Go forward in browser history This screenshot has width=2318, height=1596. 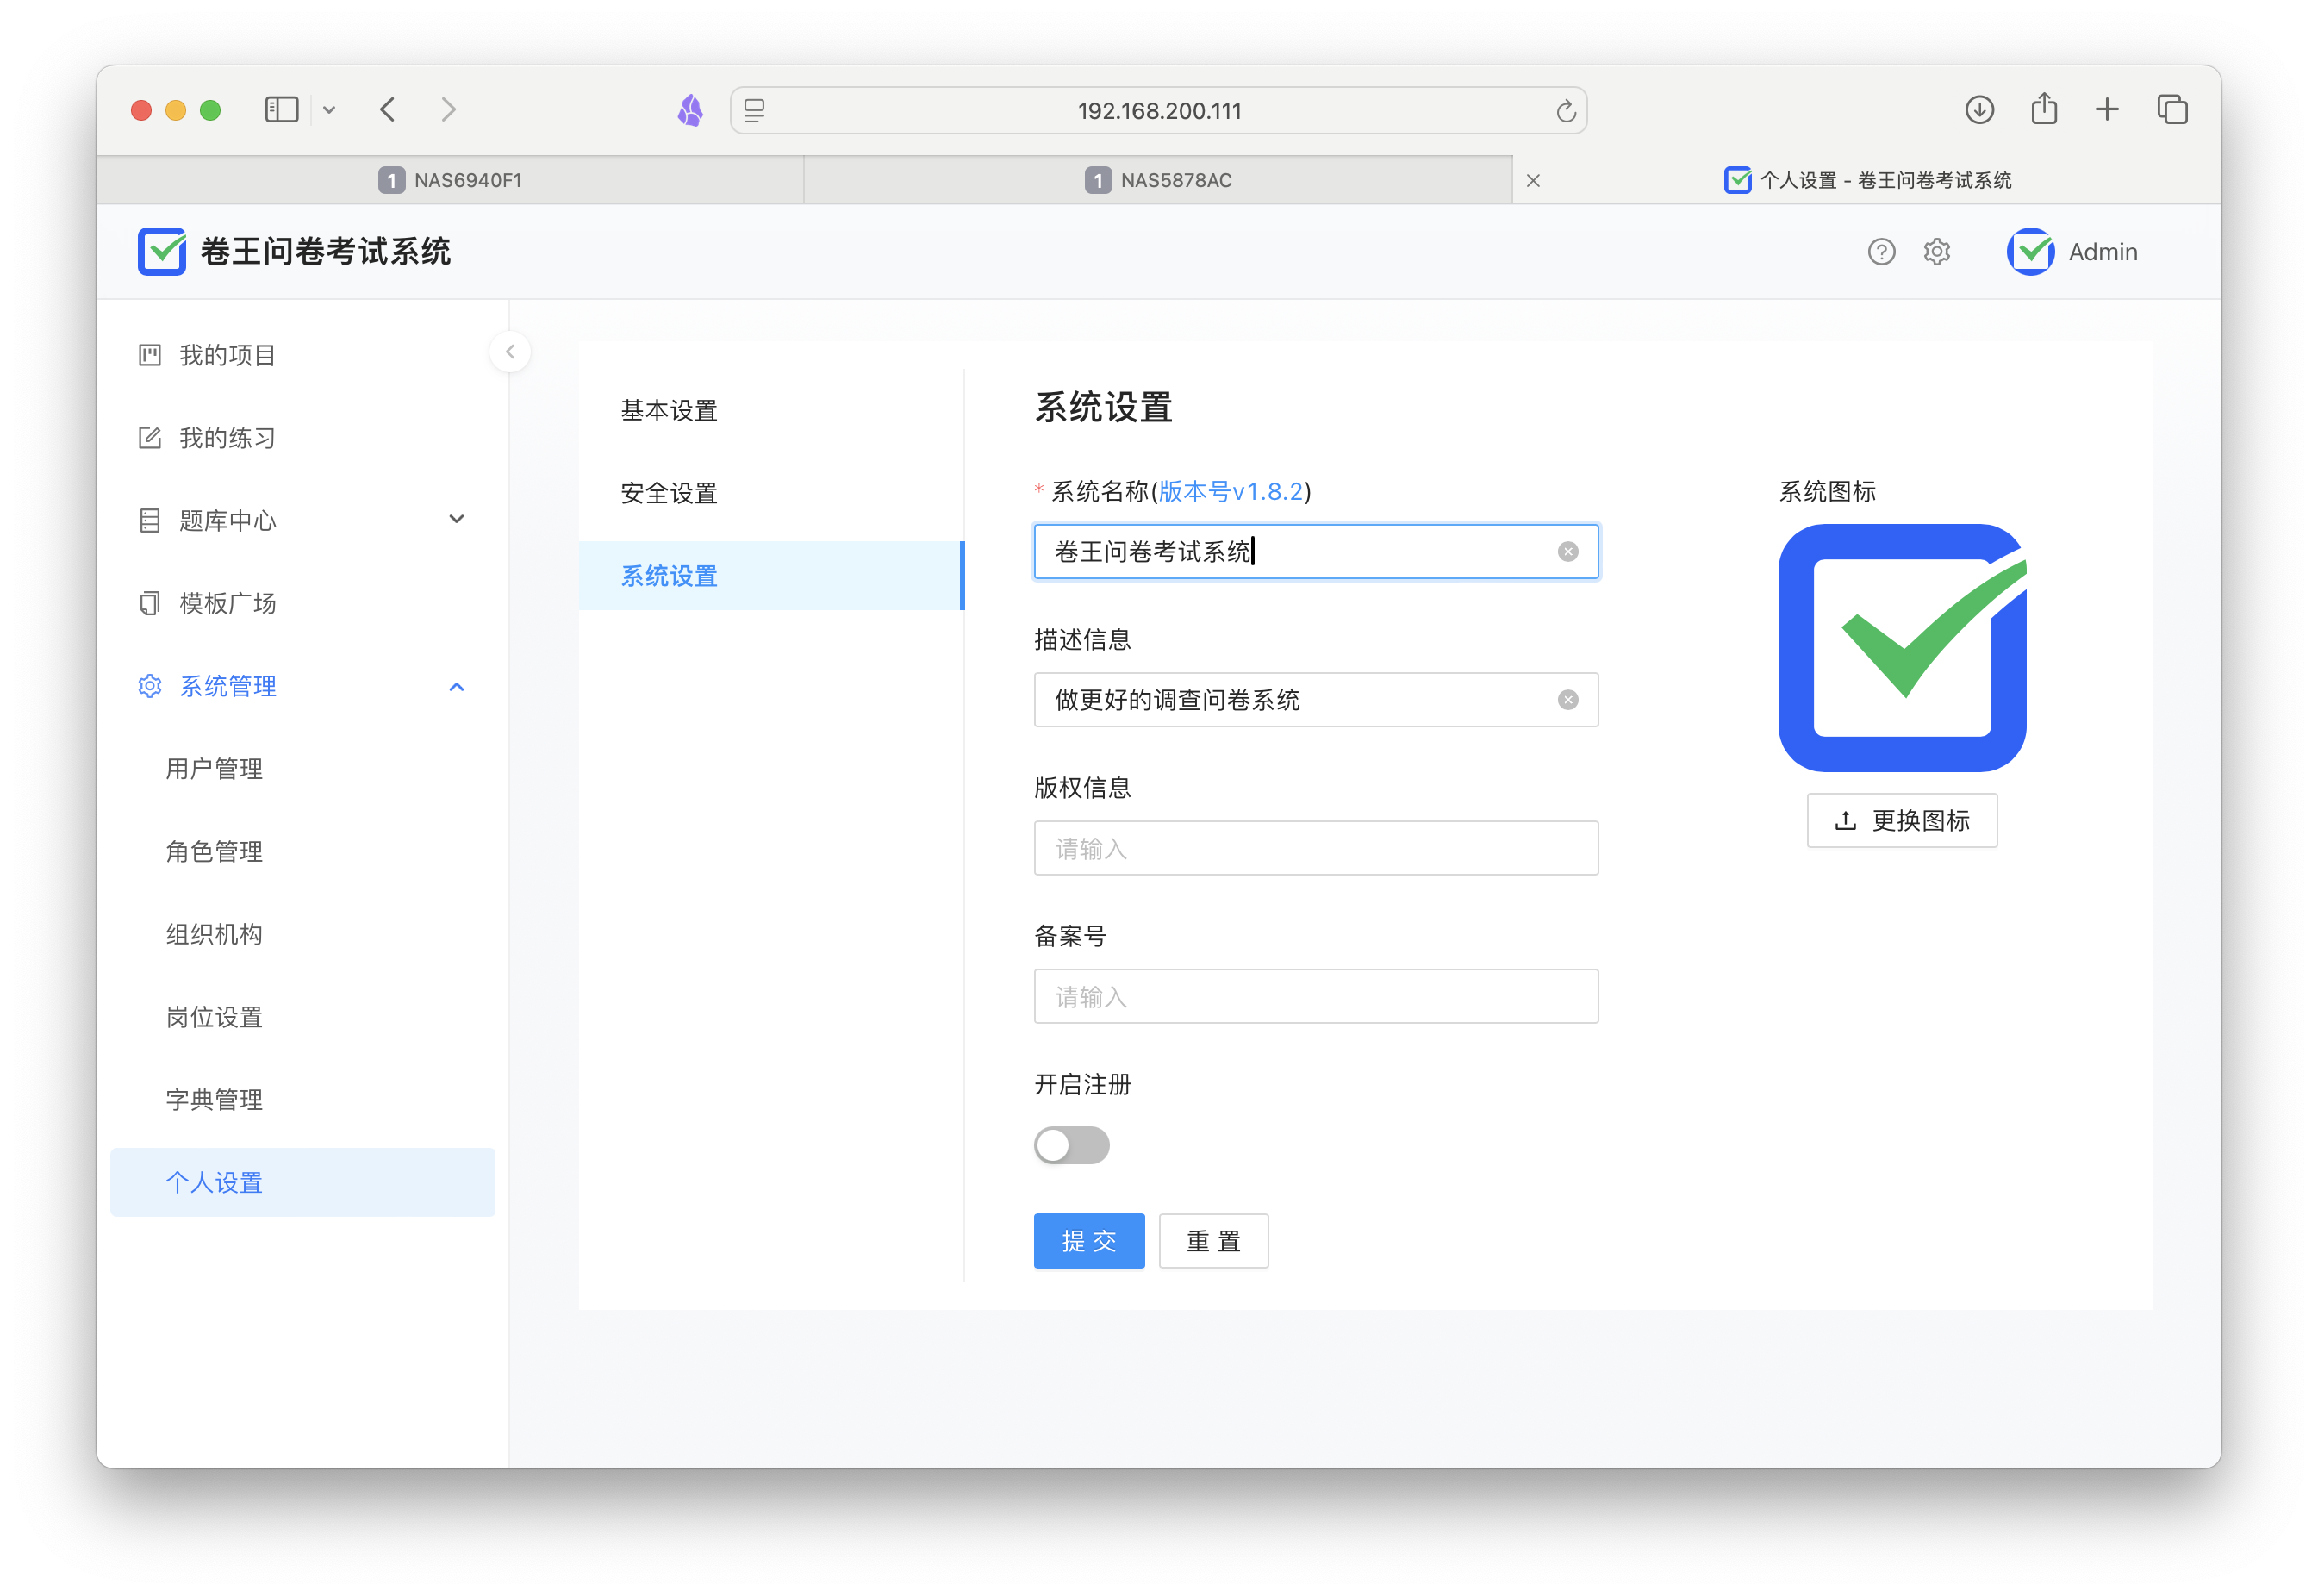tap(448, 110)
